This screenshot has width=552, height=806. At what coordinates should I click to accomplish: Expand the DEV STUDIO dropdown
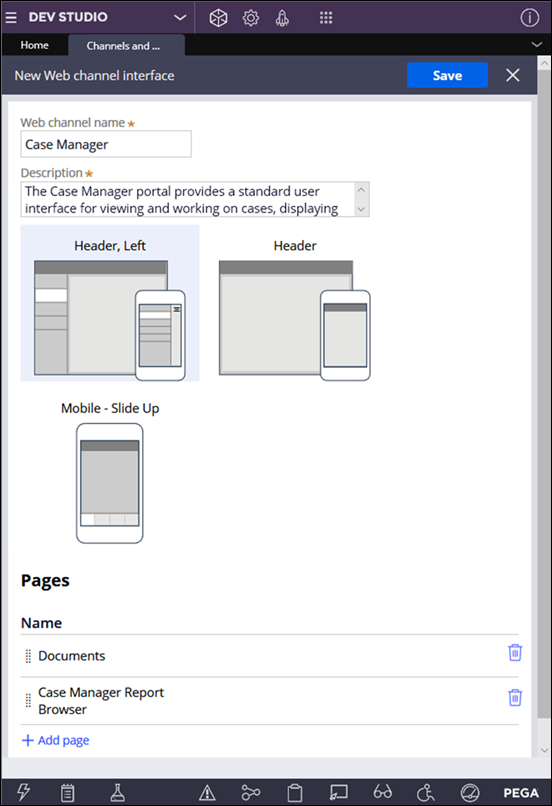(179, 17)
